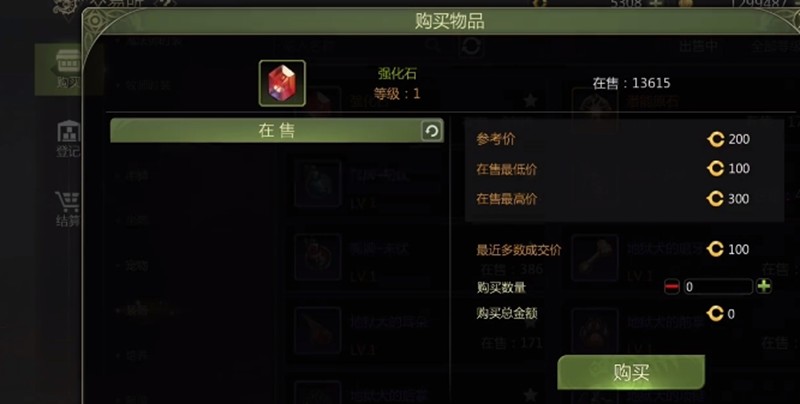Screen dimensions: 800x404
Task: Decrease purchase quantity with red minus
Action: click(672, 287)
